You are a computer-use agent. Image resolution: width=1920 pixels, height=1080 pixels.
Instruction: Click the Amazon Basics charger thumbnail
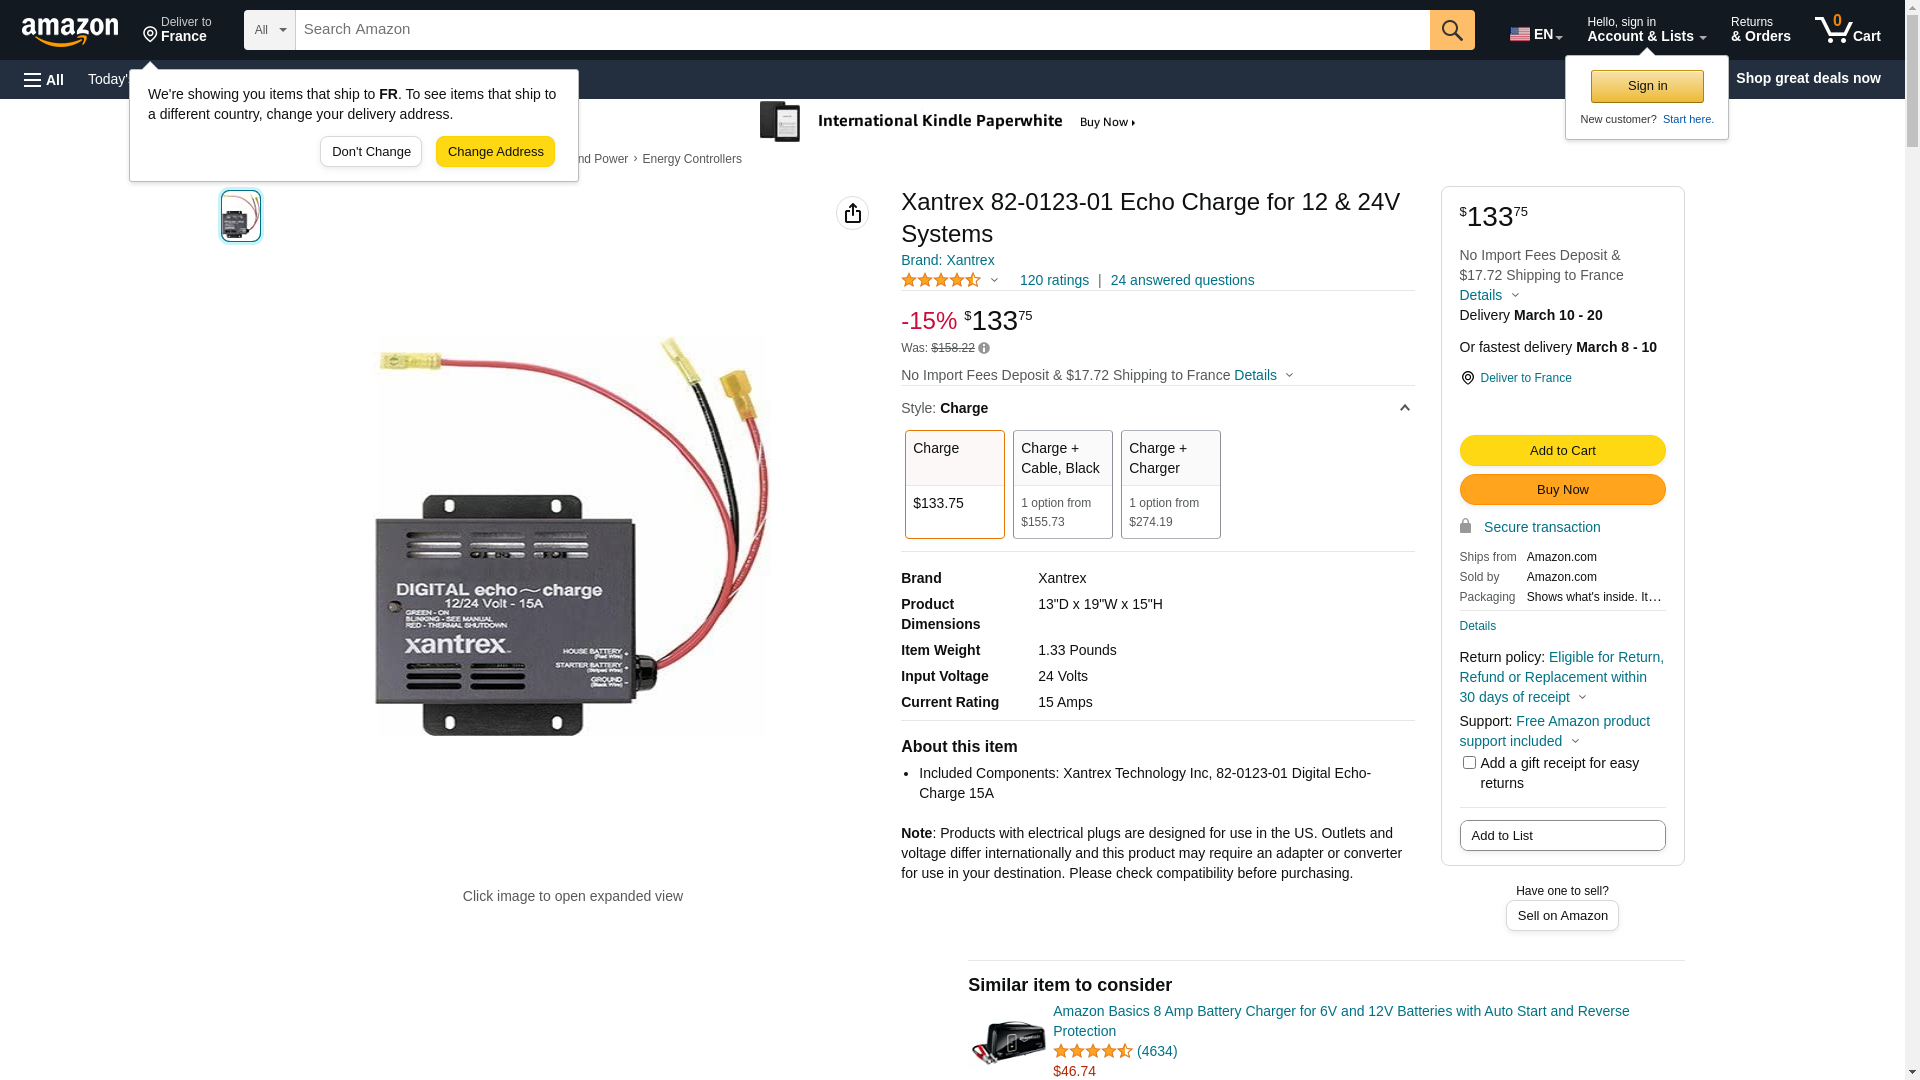[1008, 1042]
